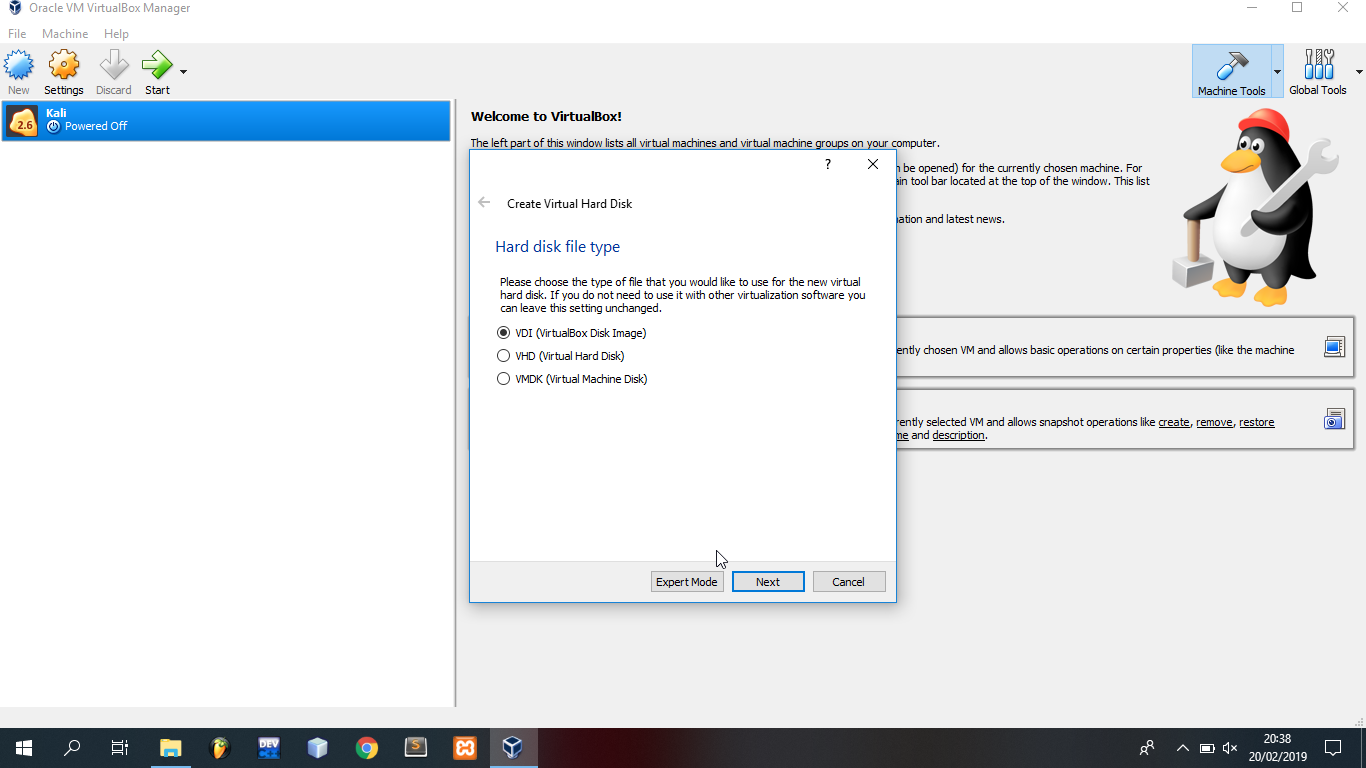Image resolution: width=1366 pixels, height=768 pixels.
Task: Open FL Studio fruit icon on taskbar
Action: 220,748
